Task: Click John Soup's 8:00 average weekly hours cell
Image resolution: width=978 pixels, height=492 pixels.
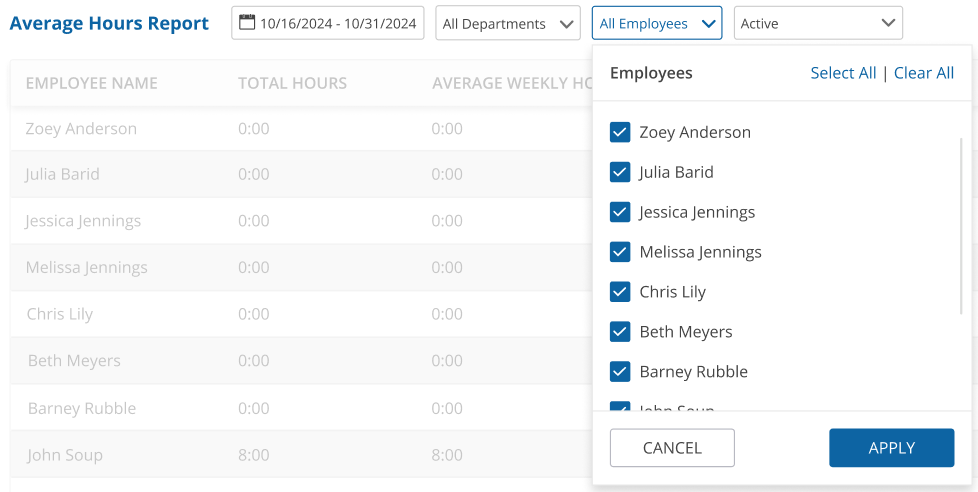Action: click(447, 455)
